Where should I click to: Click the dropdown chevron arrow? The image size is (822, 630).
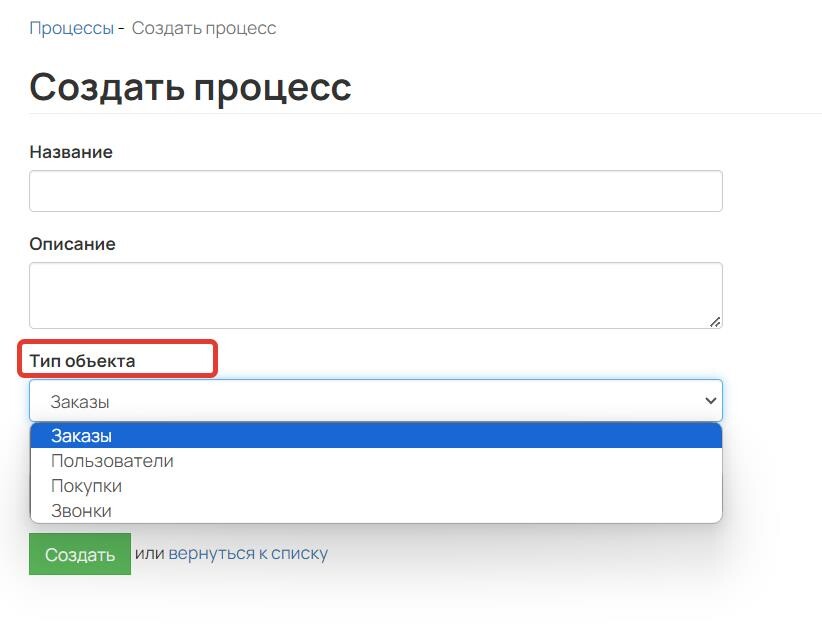point(710,401)
